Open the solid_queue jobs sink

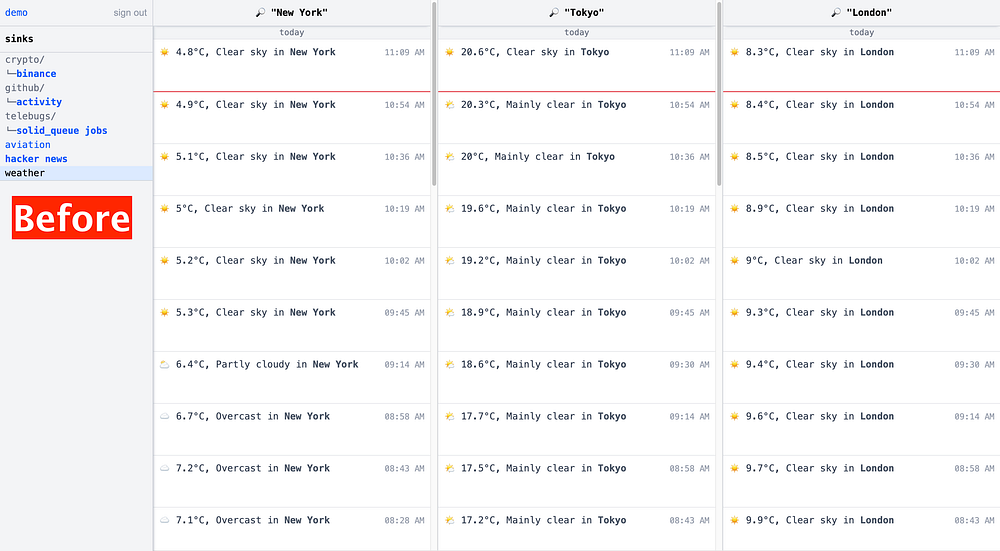[61, 131]
